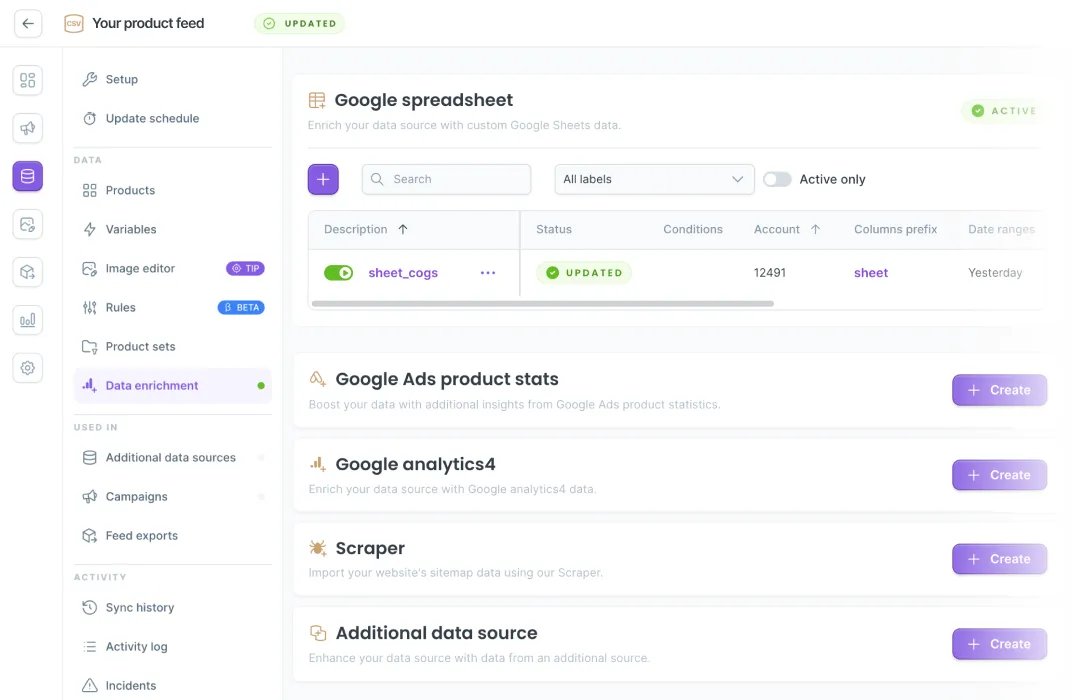Click the CSV feed icon
This screenshot has width=1088, height=700.
coord(74,24)
